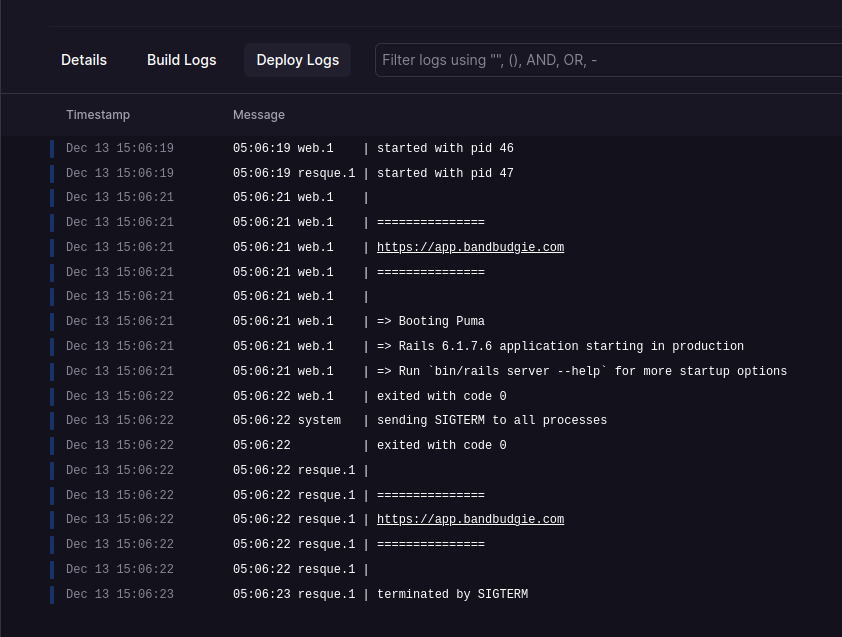Switch to the Details tab

pos(83,60)
